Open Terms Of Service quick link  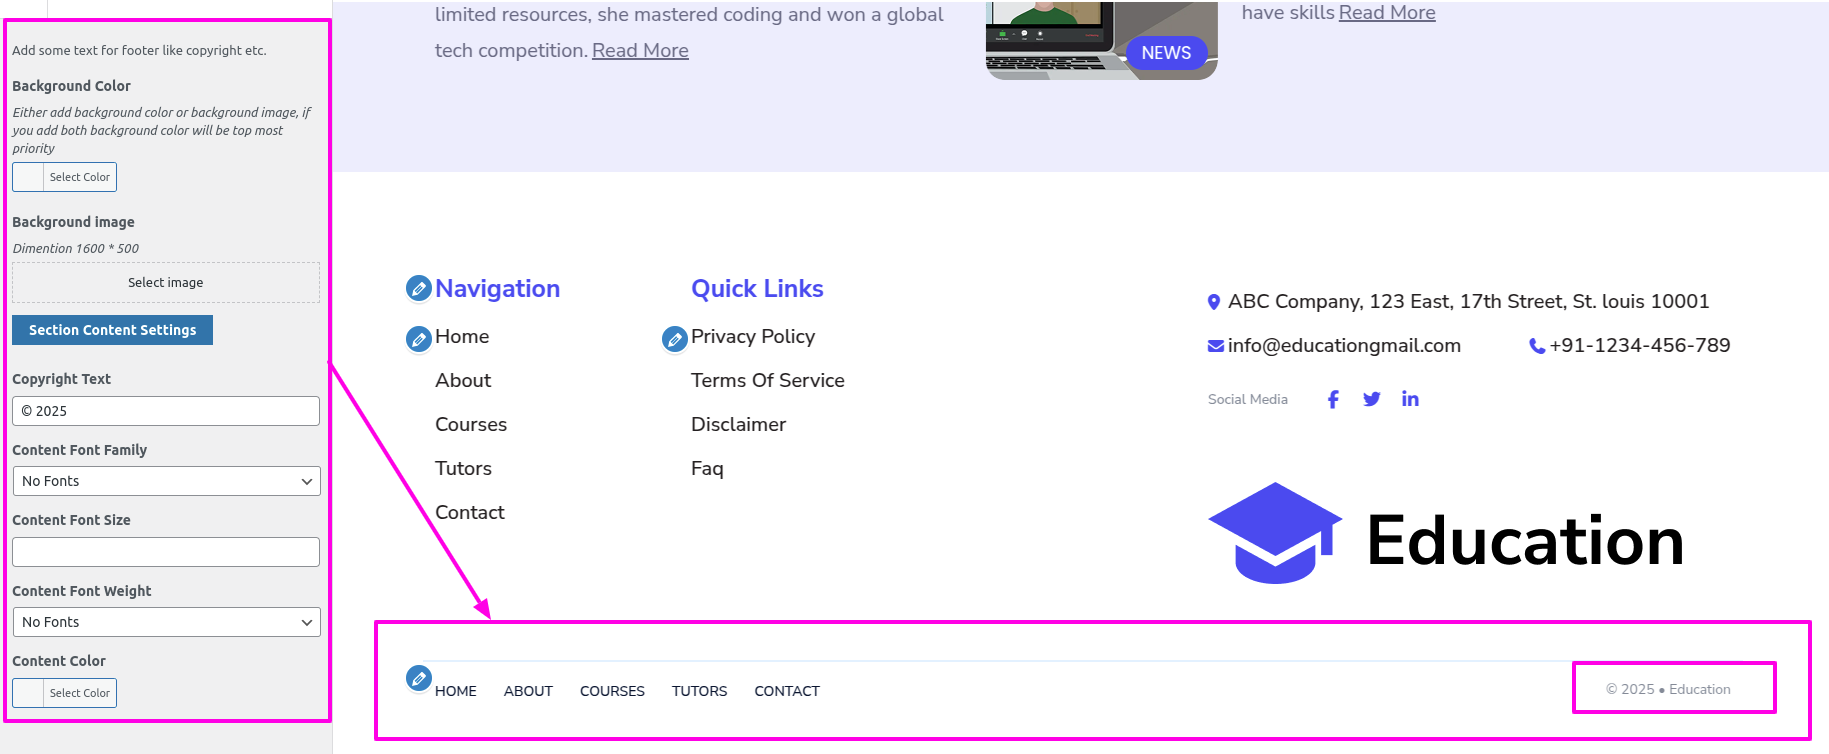pyautogui.click(x=767, y=381)
